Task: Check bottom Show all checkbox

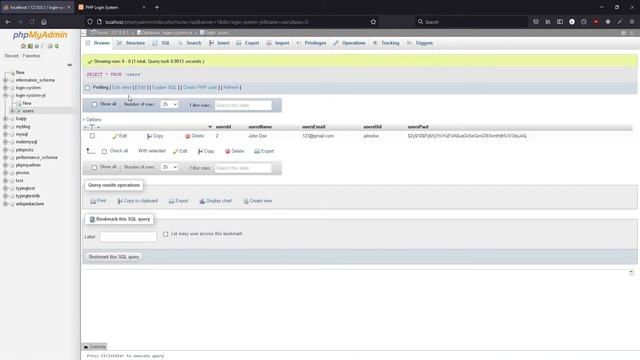Action: (94, 167)
